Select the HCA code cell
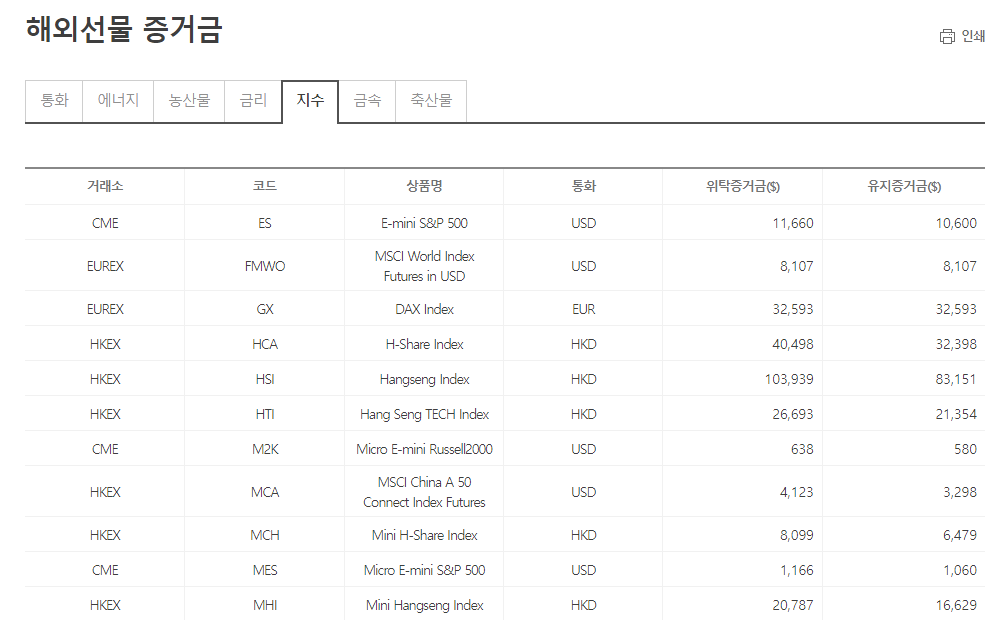The height and width of the screenshot is (620, 989). coord(265,344)
